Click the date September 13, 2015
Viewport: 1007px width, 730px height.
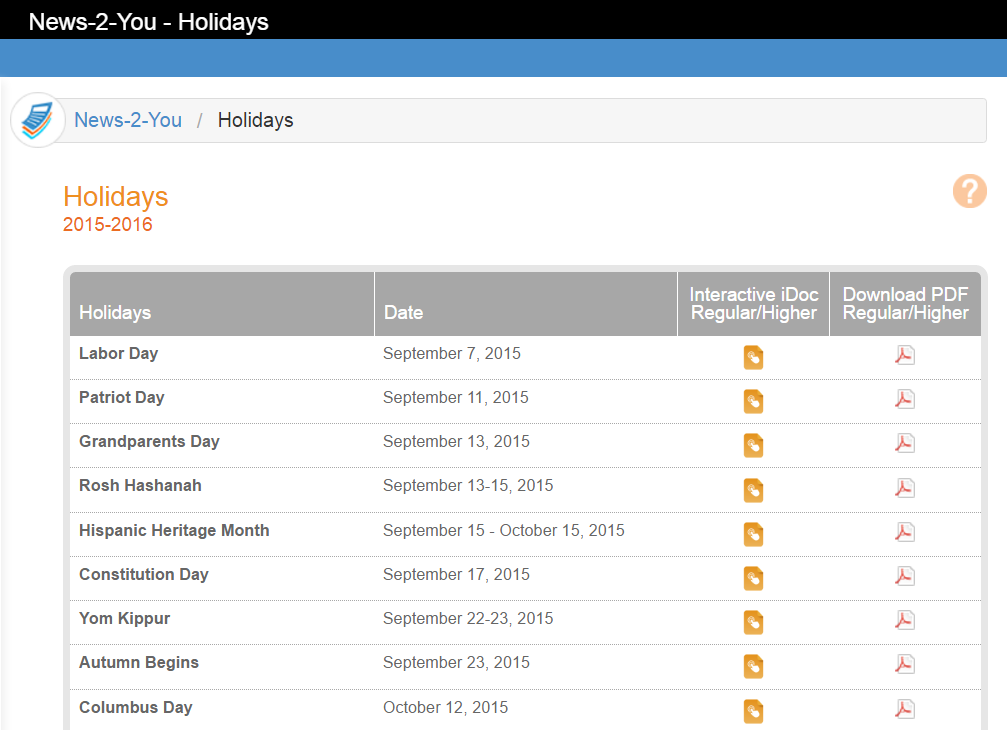[x=457, y=442]
